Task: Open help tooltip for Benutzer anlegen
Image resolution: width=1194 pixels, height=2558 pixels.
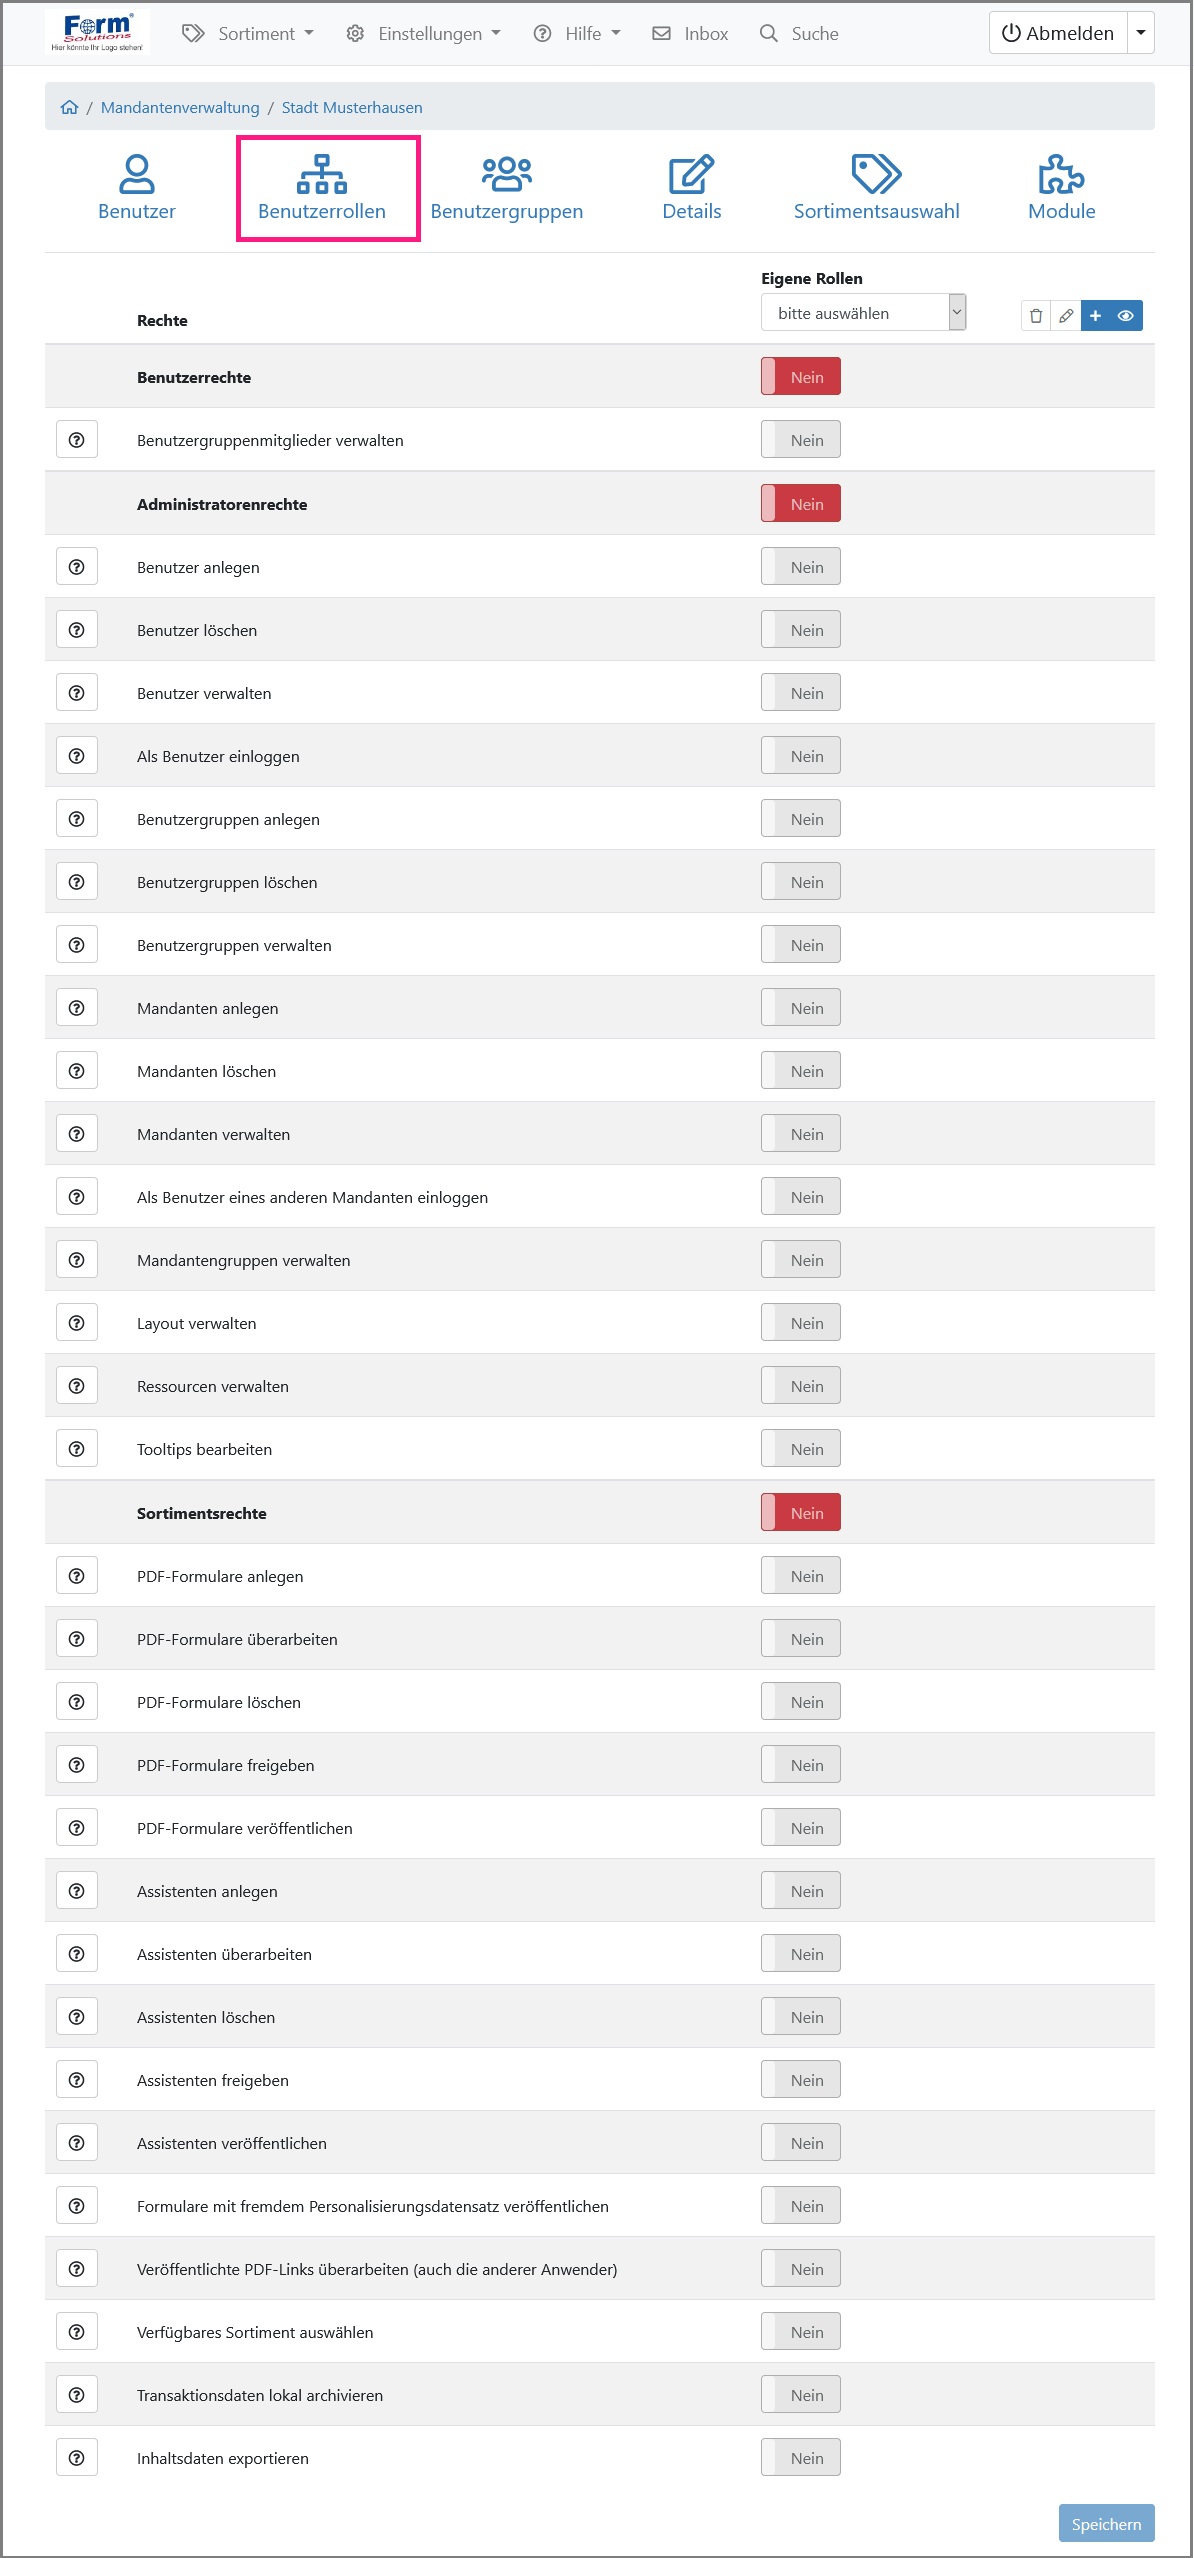Action: [x=77, y=567]
